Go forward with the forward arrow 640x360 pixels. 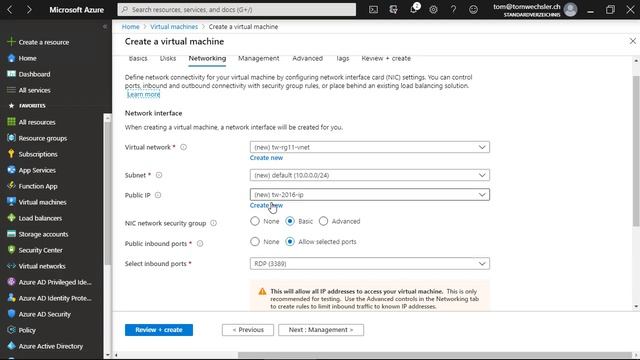[x=29, y=9]
